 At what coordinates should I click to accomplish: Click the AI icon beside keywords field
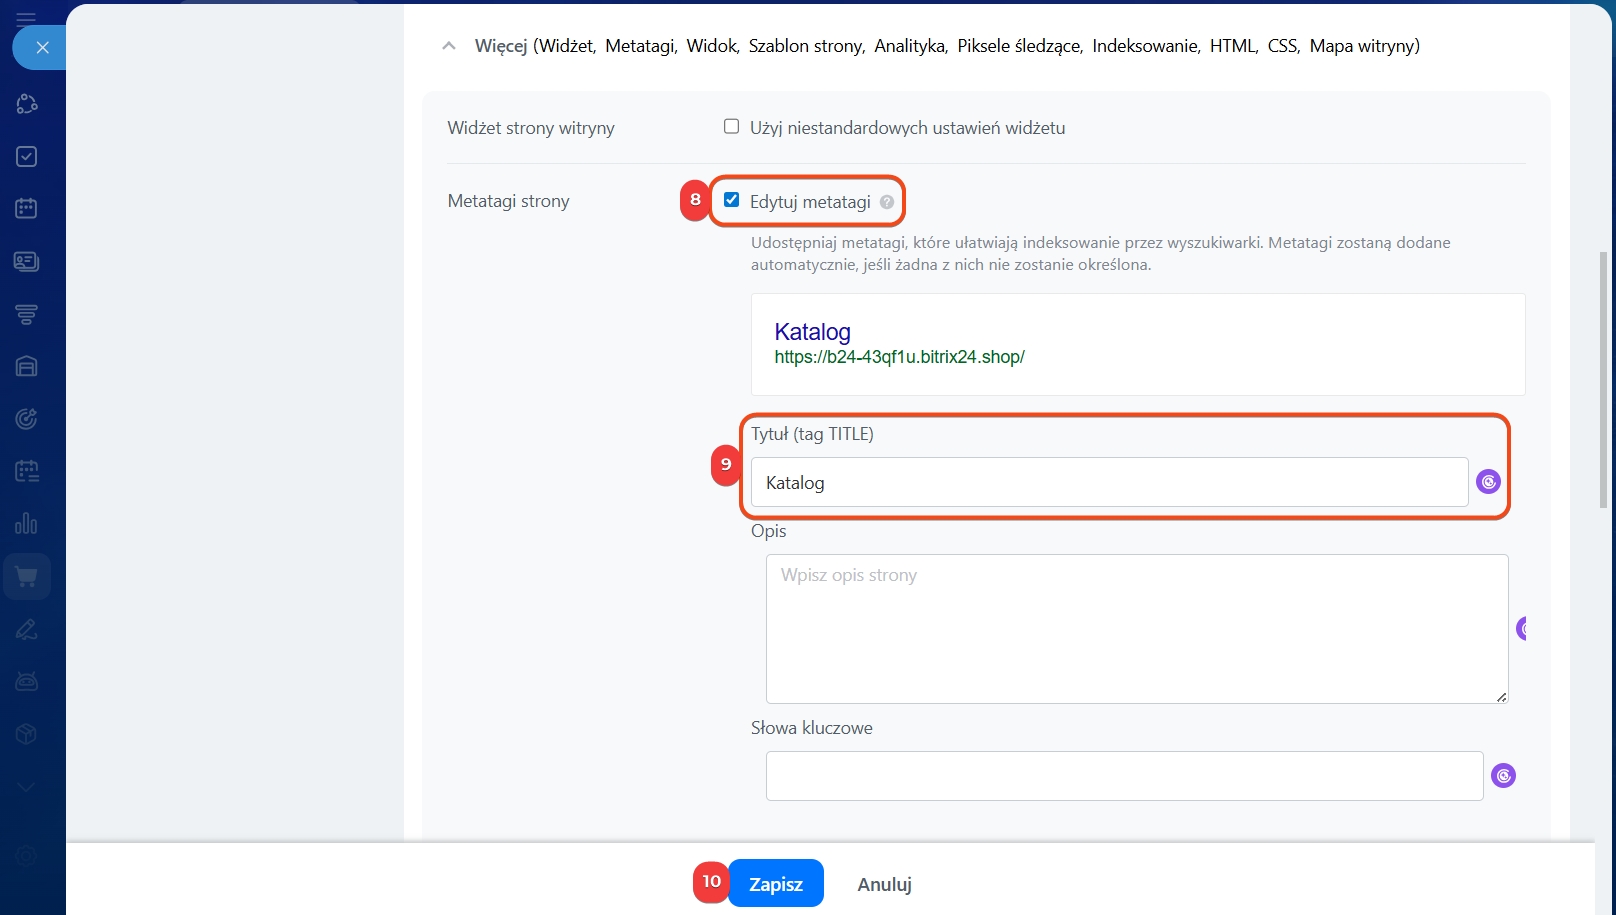[x=1503, y=776]
